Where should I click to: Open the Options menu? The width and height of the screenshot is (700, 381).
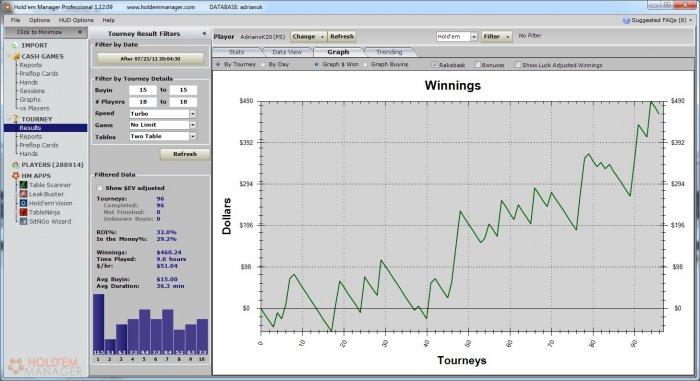pyautogui.click(x=39, y=20)
